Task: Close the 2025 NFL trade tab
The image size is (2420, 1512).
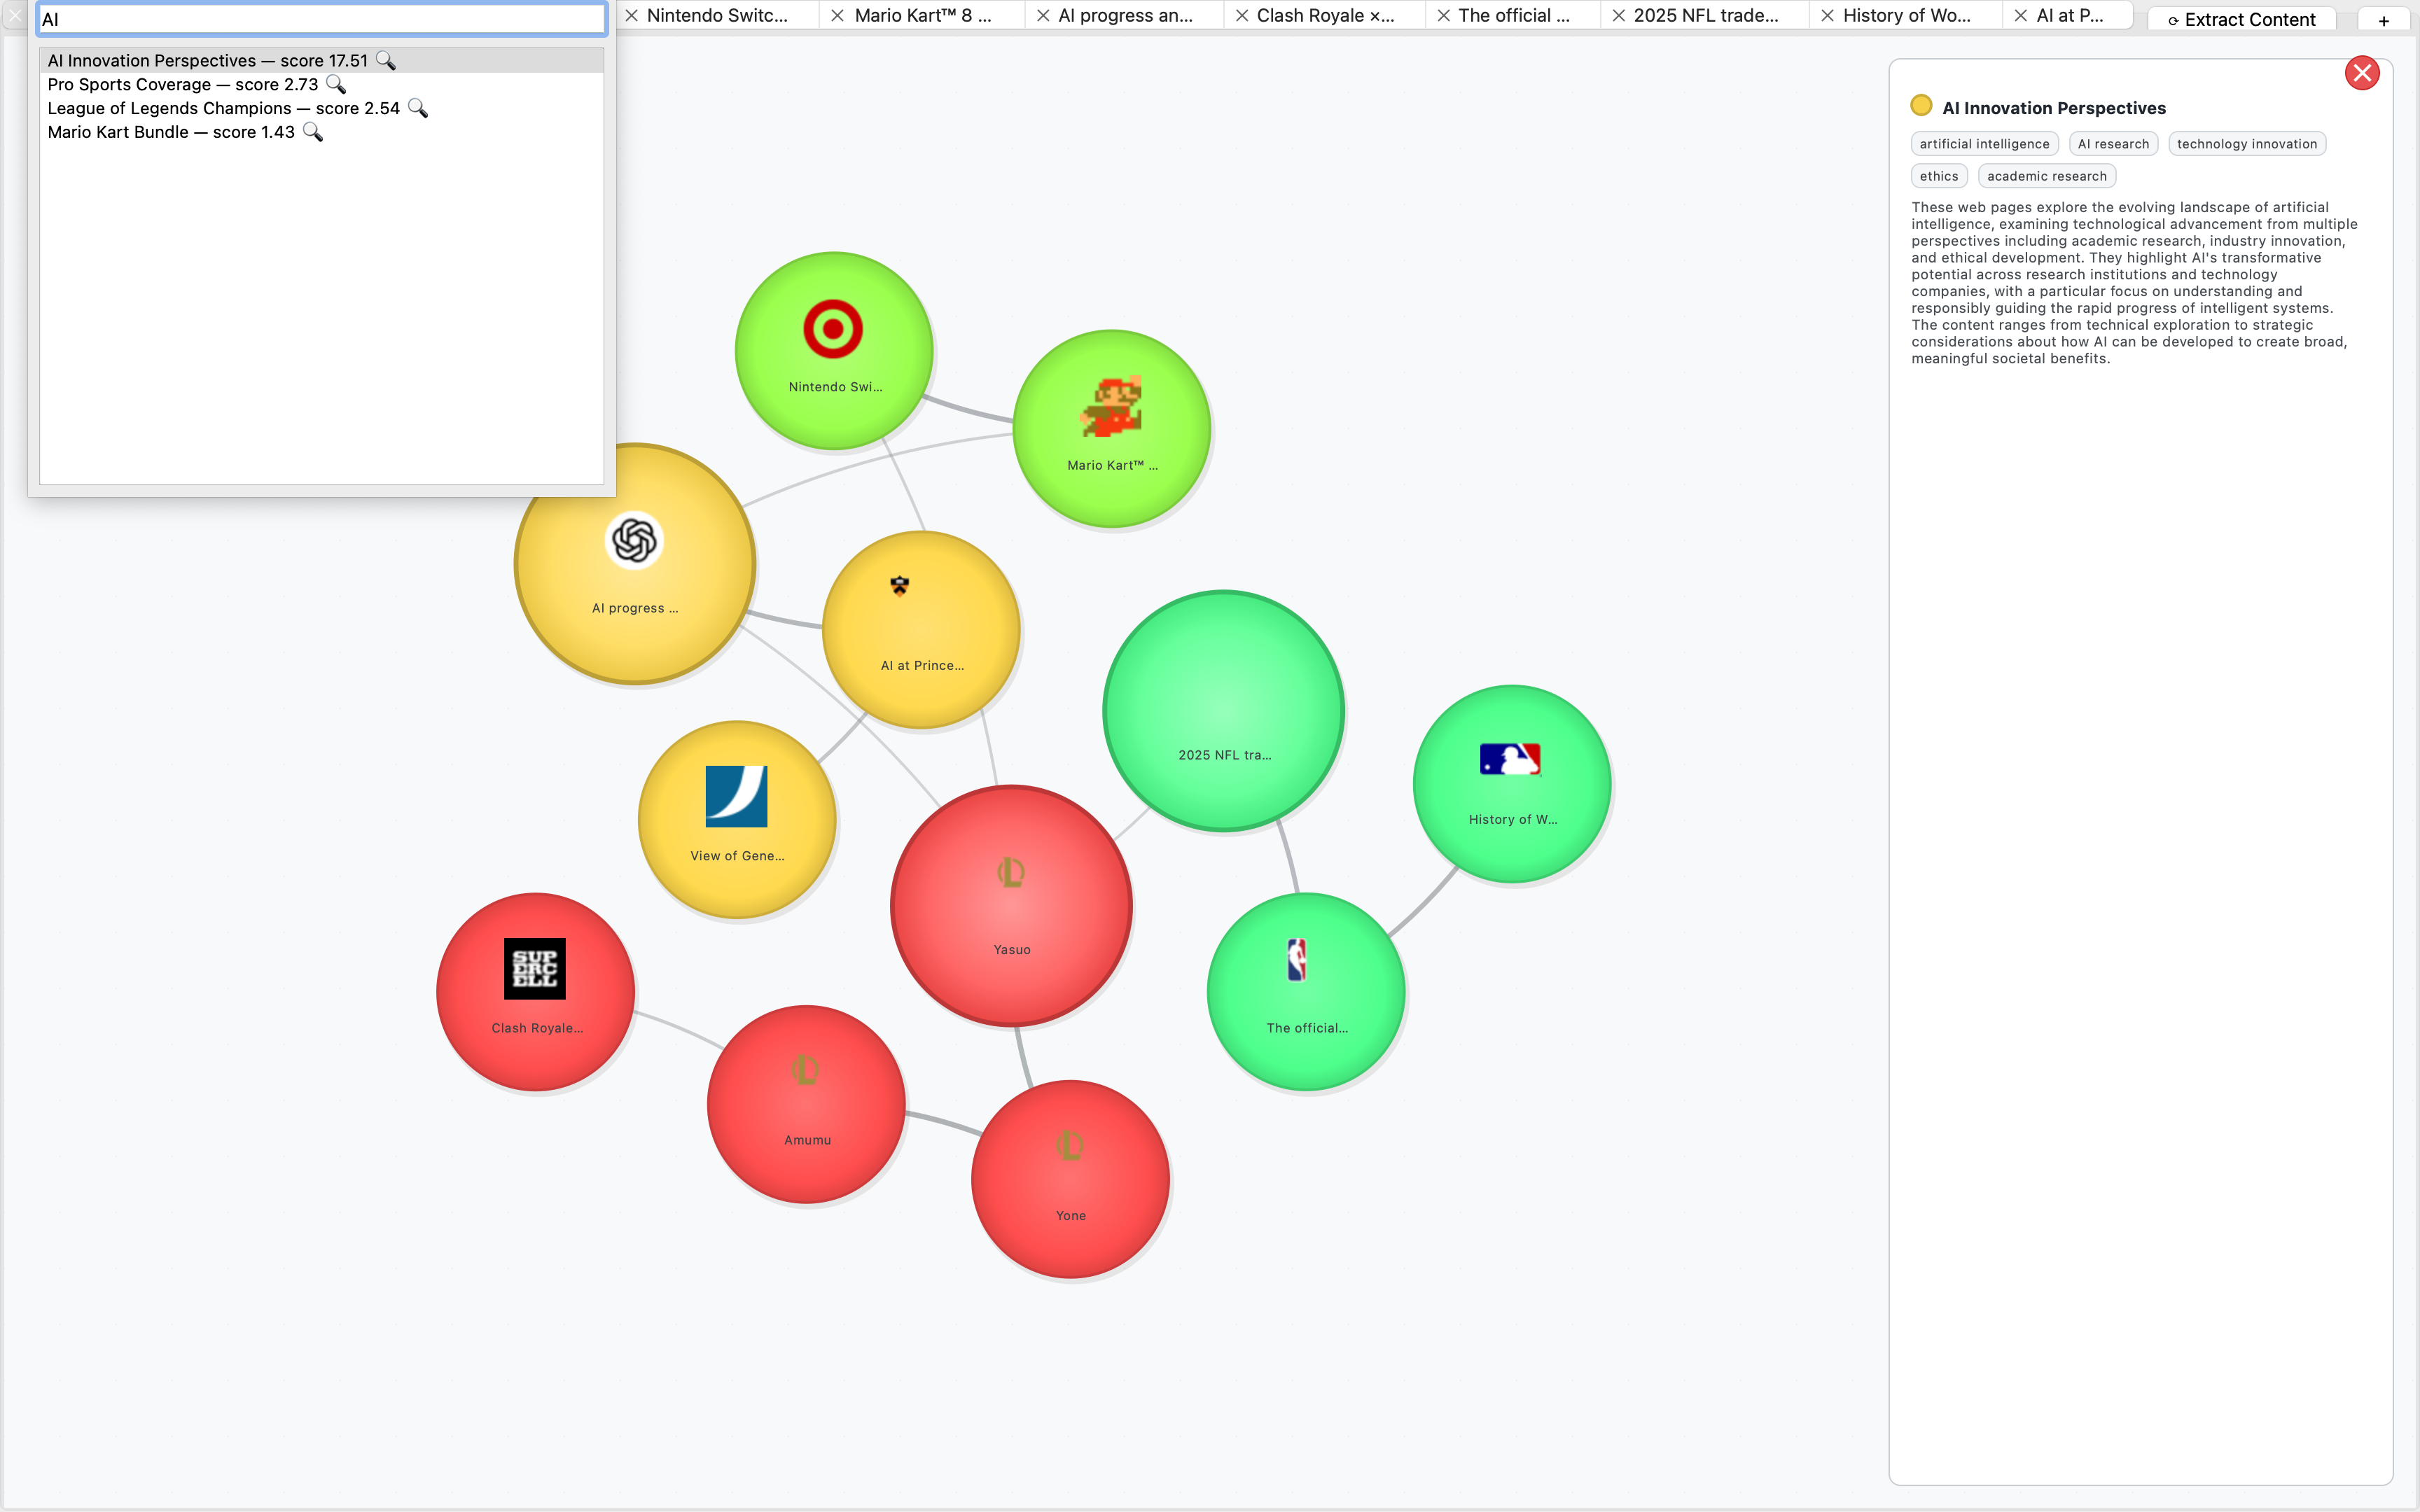Action: point(1618,16)
